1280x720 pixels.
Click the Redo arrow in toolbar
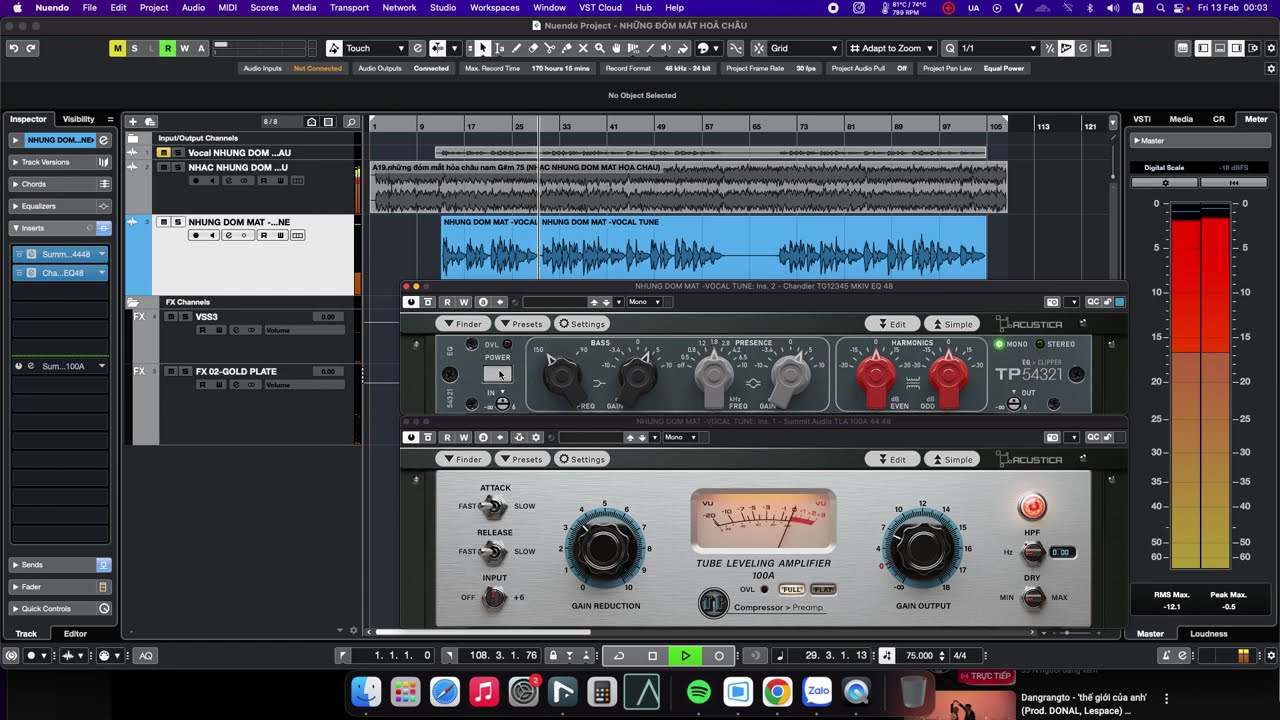pyautogui.click(x=31, y=48)
